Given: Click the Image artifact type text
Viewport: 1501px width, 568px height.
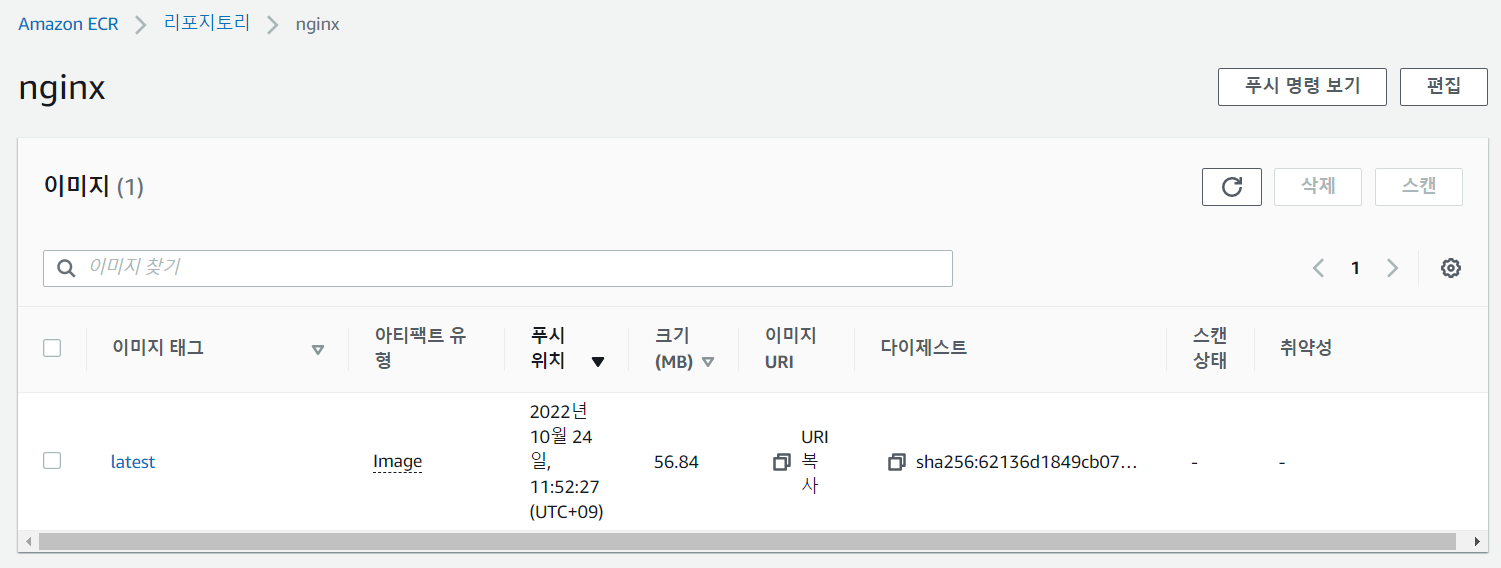Looking at the screenshot, I should [397, 462].
